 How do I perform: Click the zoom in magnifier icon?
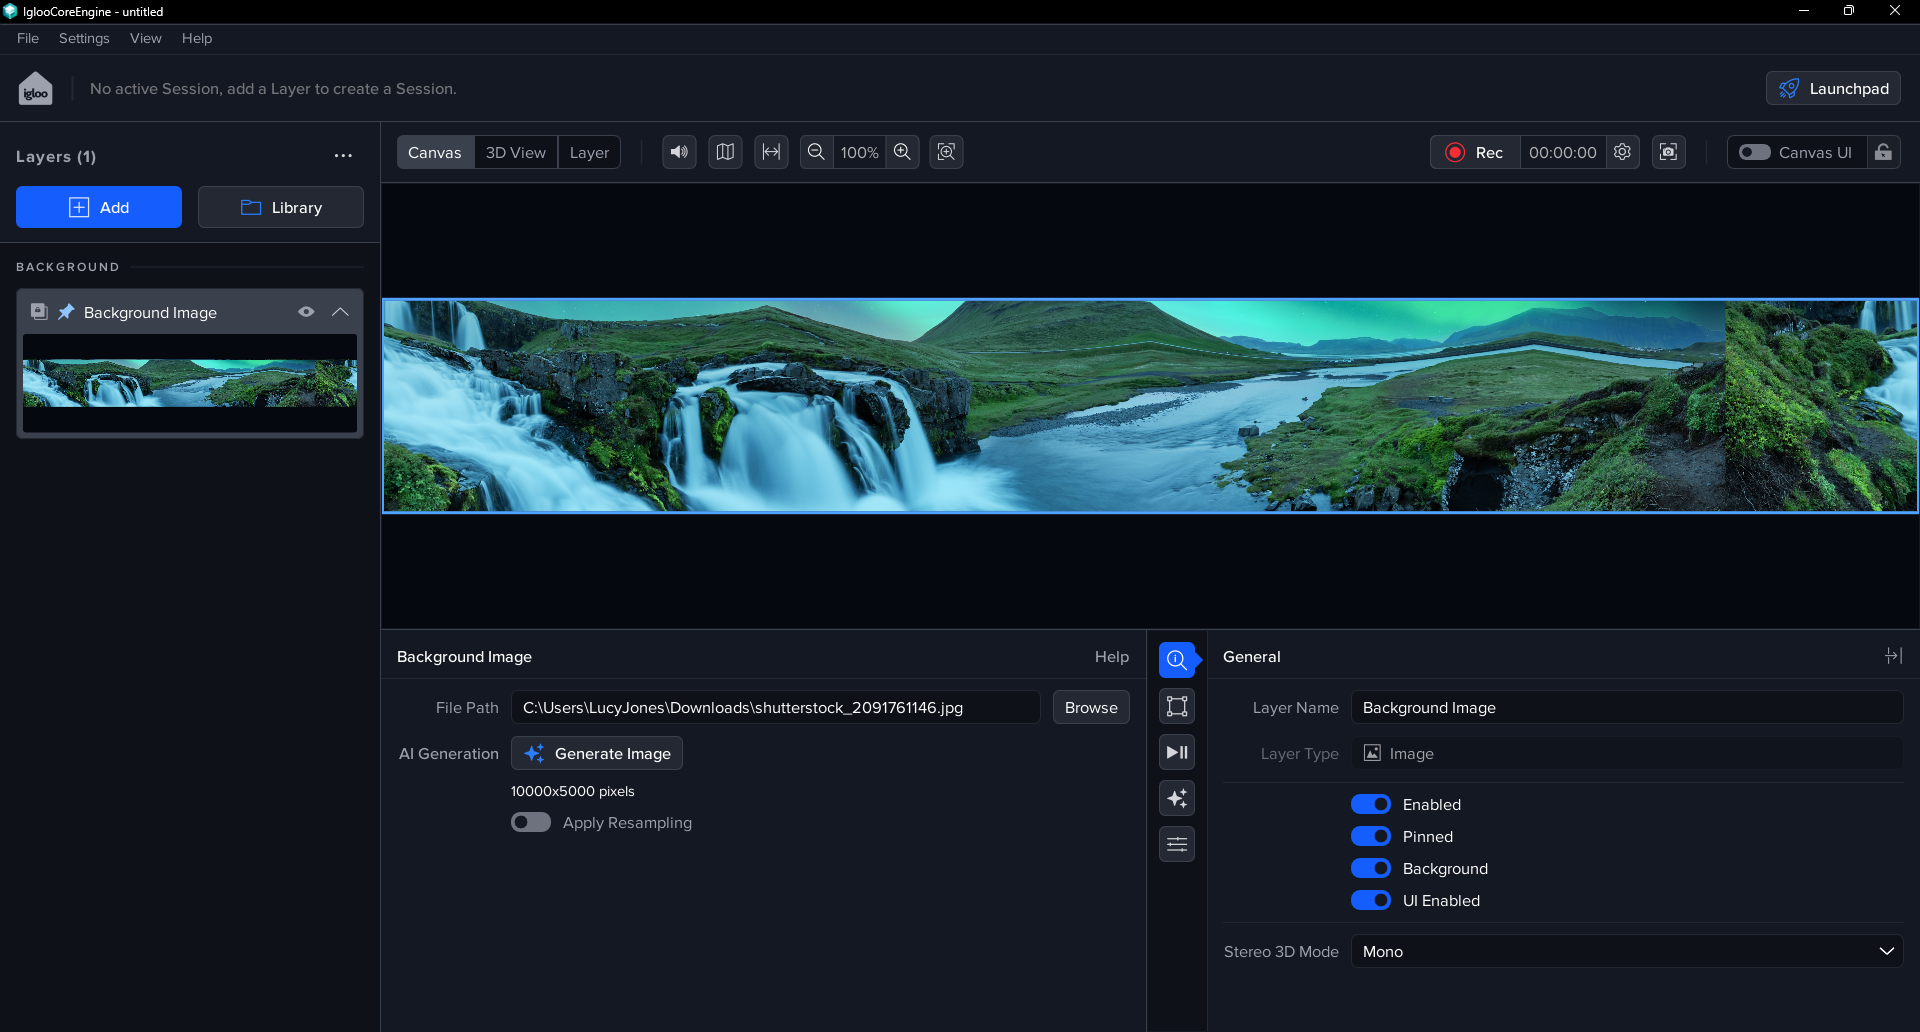(902, 152)
